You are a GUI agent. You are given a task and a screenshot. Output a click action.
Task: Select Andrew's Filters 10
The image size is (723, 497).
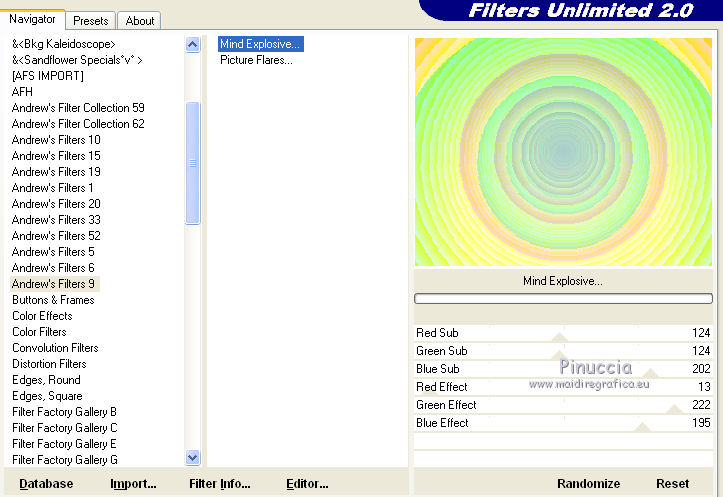tap(56, 140)
